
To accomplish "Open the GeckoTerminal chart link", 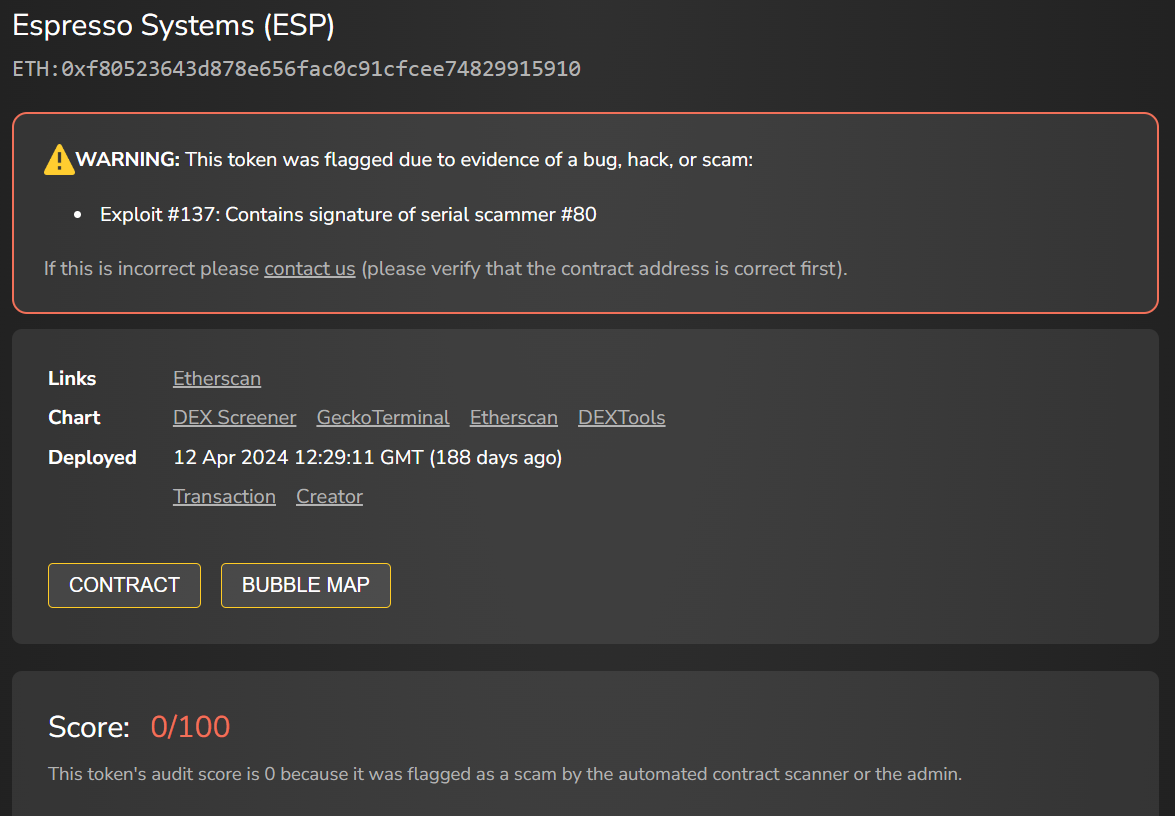I will click(x=383, y=417).
